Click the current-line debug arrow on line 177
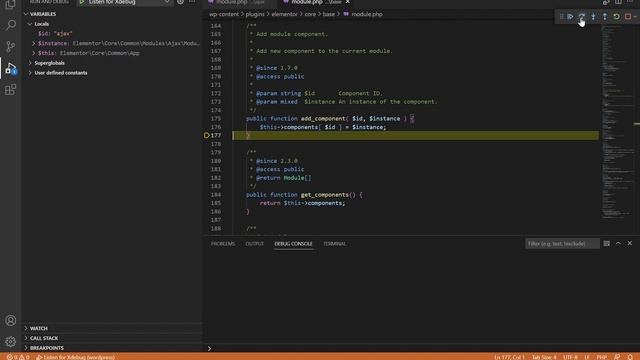Viewport: 640px width, 360px height. pyautogui.click(x=207, y=135)
